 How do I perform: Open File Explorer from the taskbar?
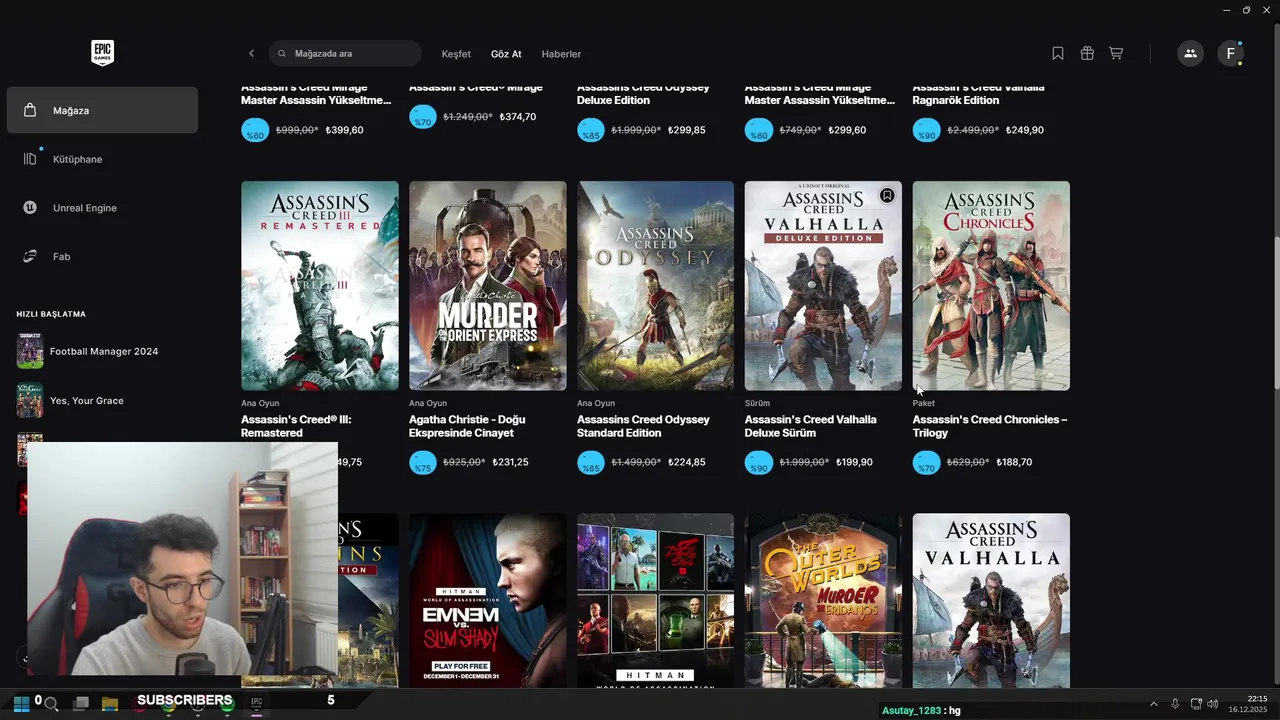[x=110, y=704]
